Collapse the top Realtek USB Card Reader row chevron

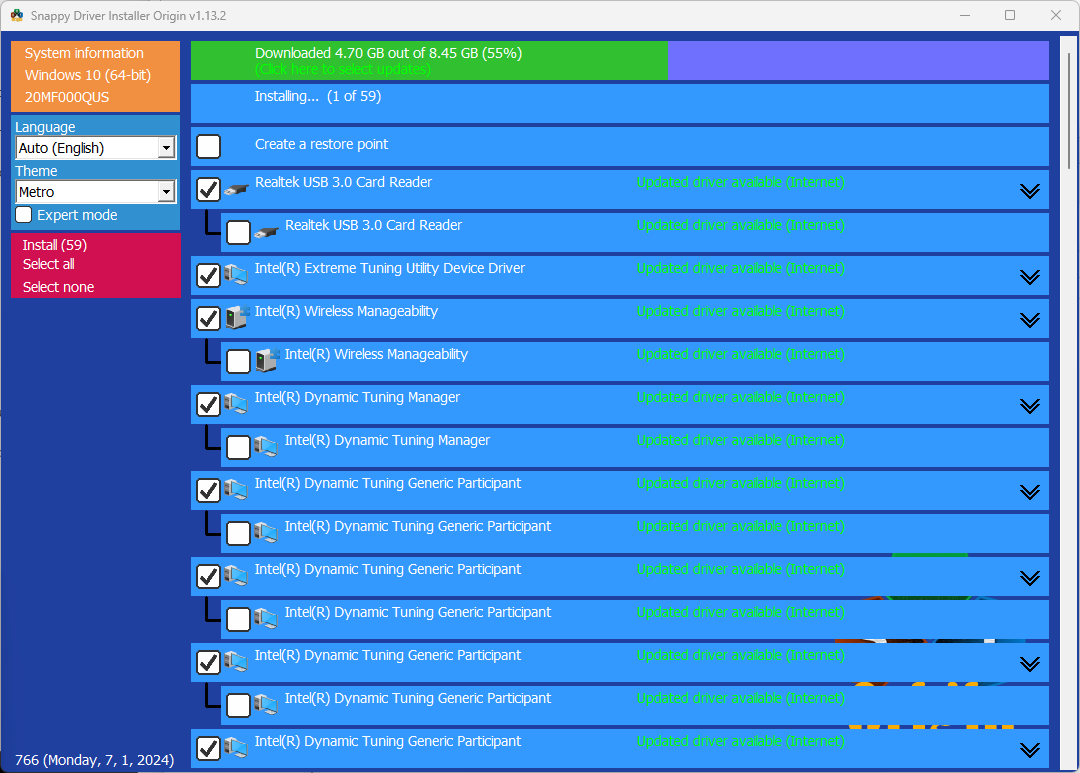pos(1029,191)
